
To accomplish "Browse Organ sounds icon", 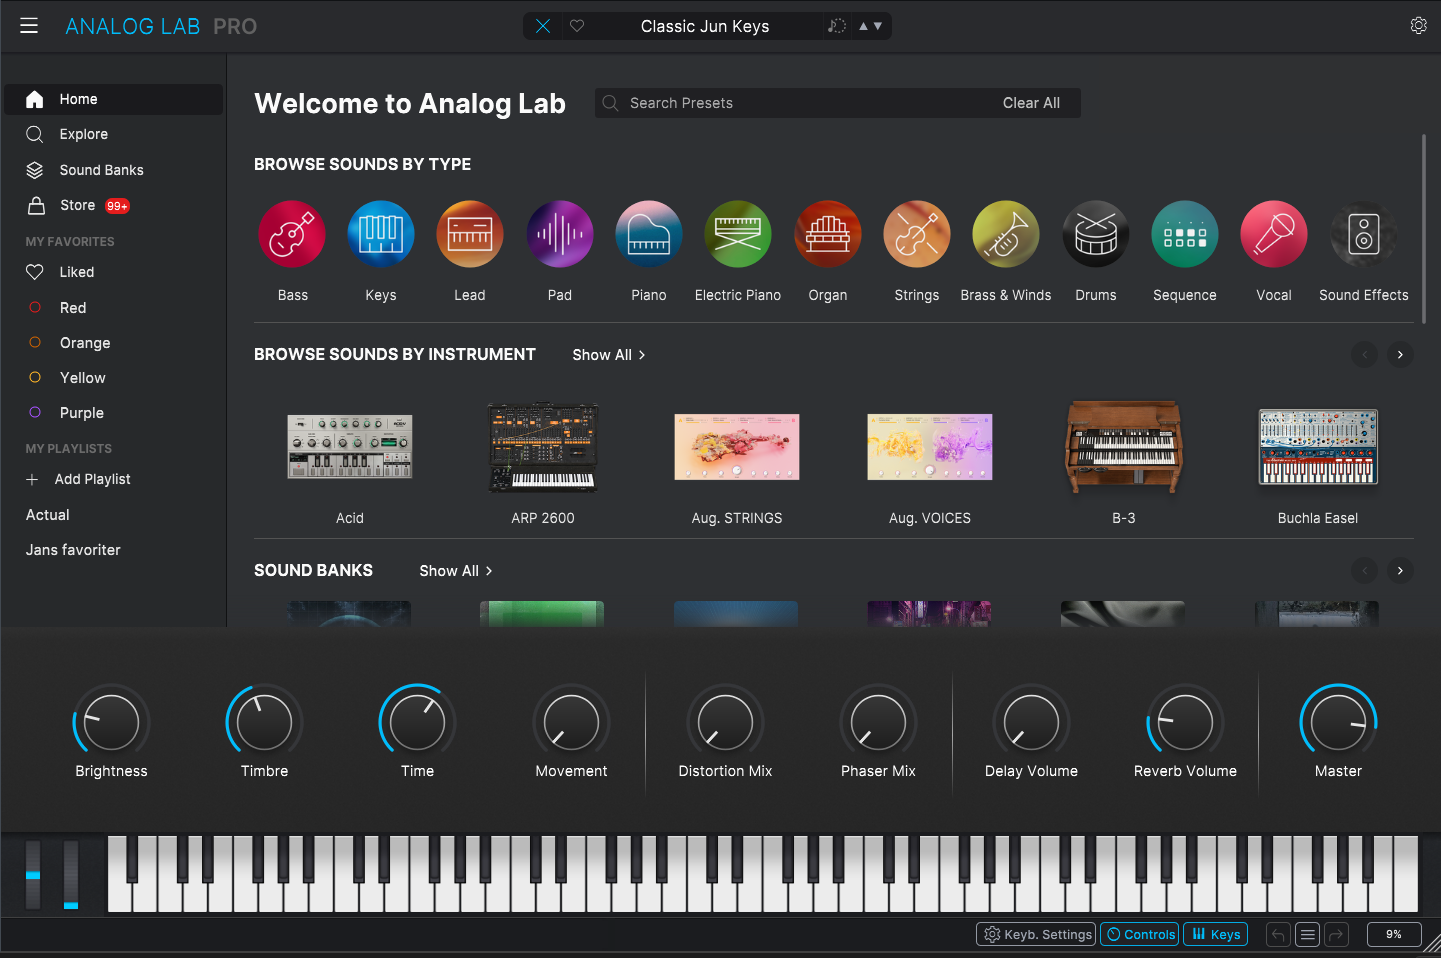I will 828,234.
